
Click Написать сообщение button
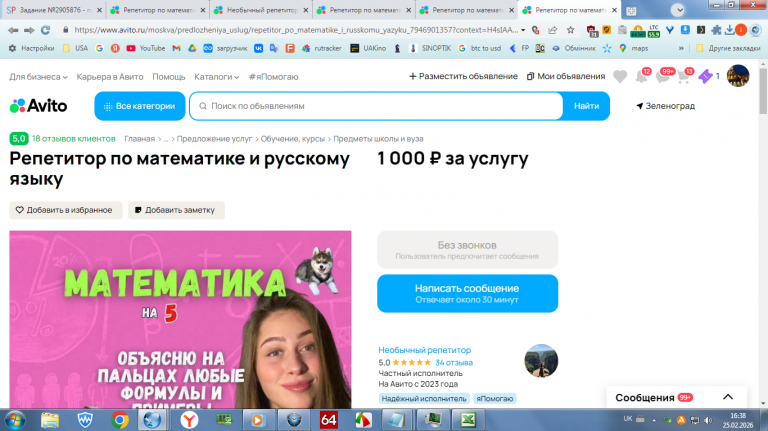[x=467, y=293]
